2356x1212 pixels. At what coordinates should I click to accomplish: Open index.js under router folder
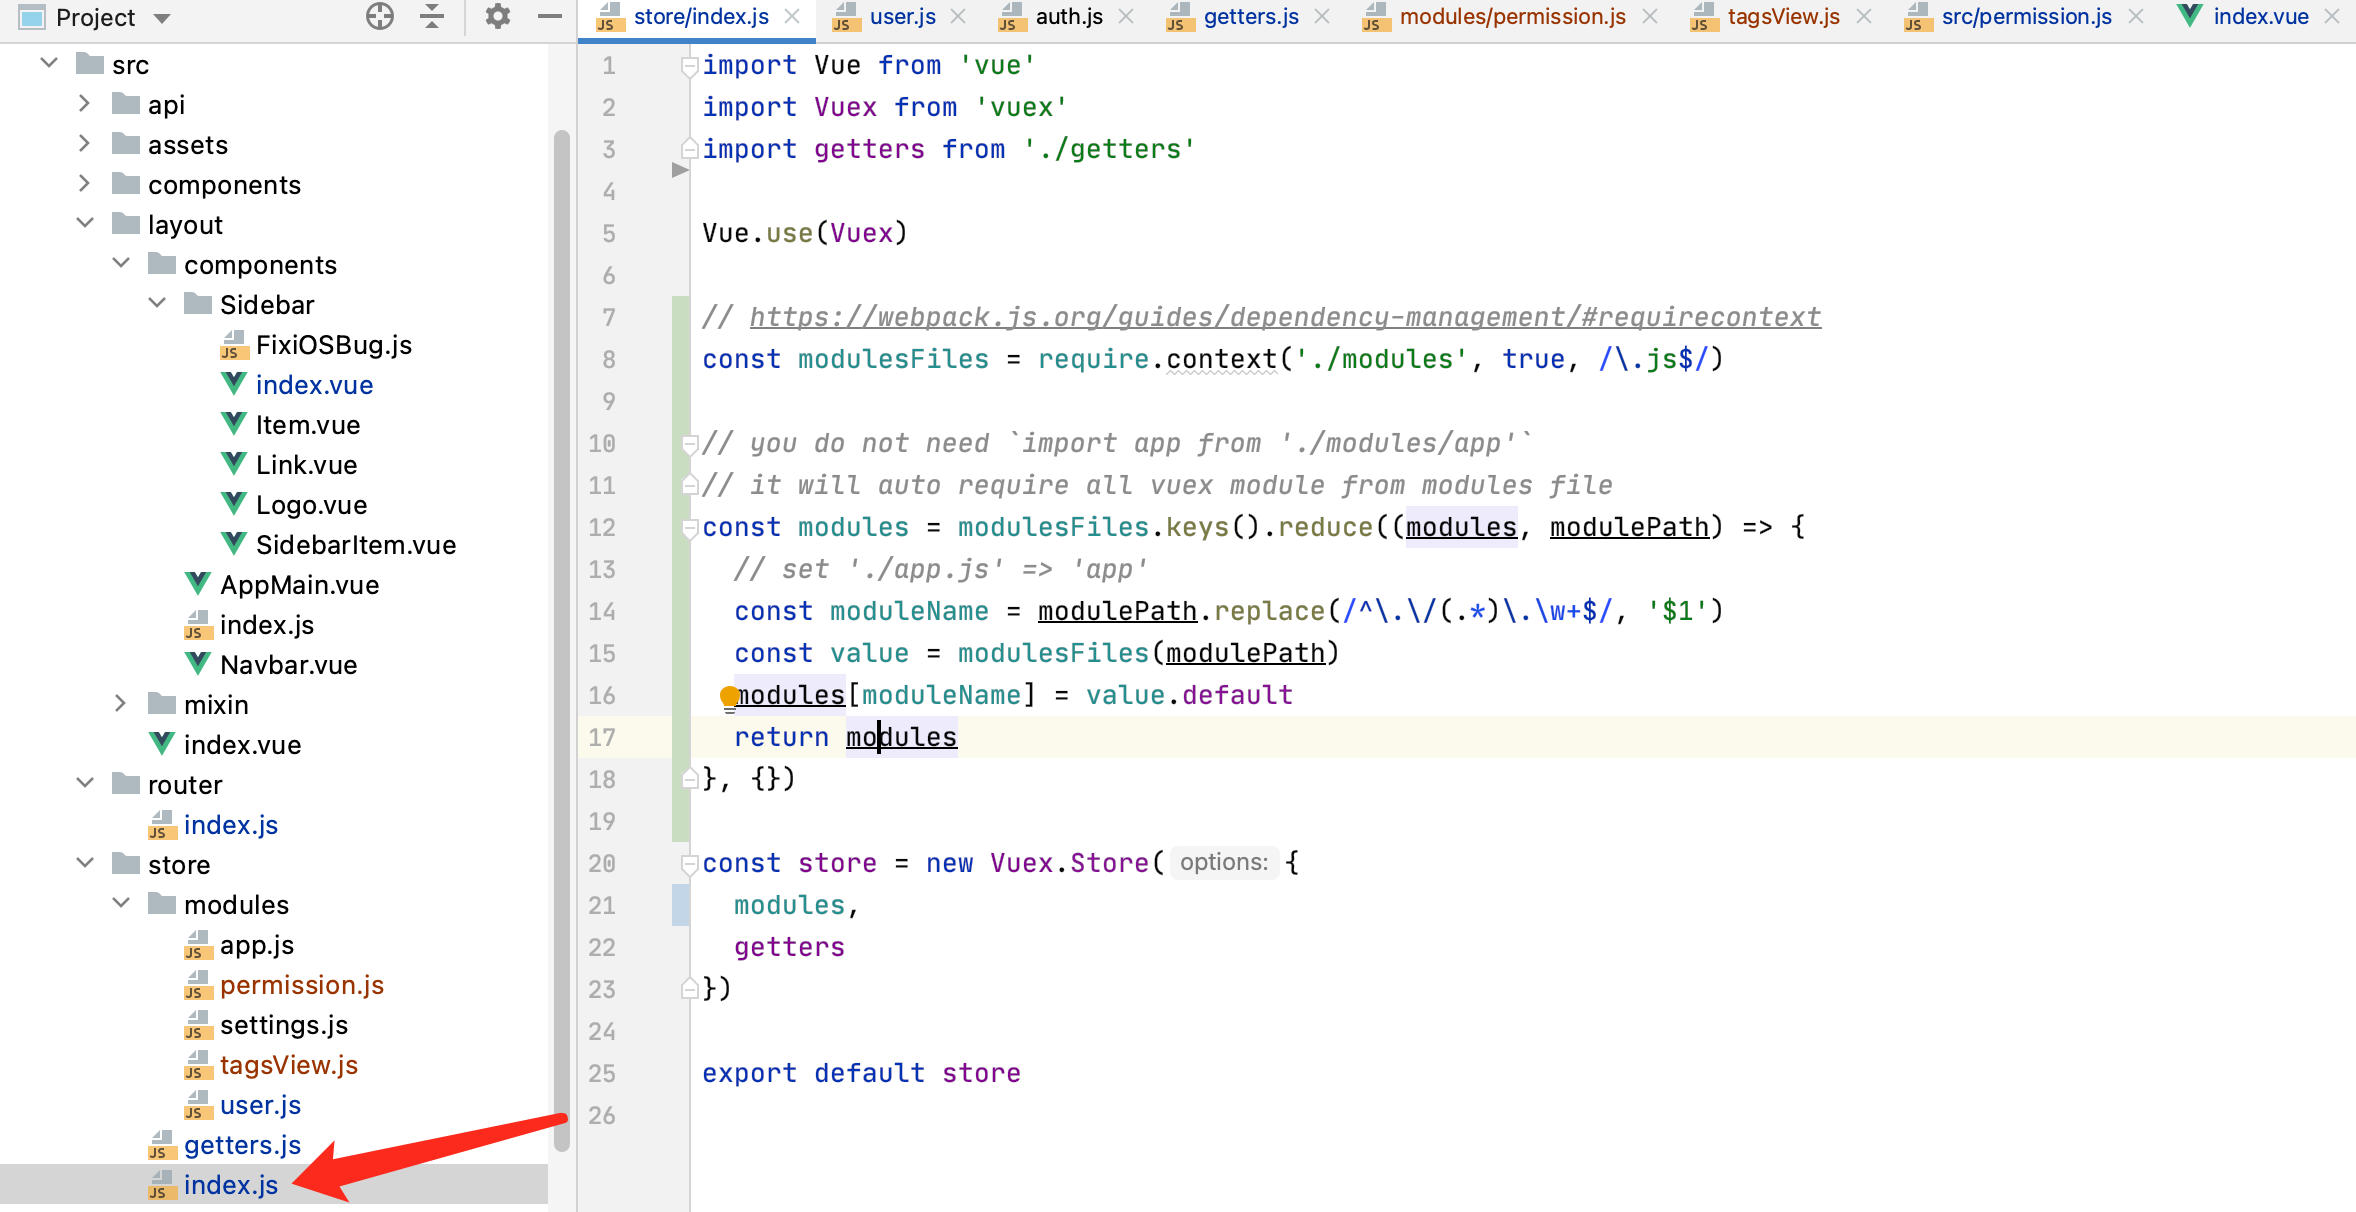[230, 825]
